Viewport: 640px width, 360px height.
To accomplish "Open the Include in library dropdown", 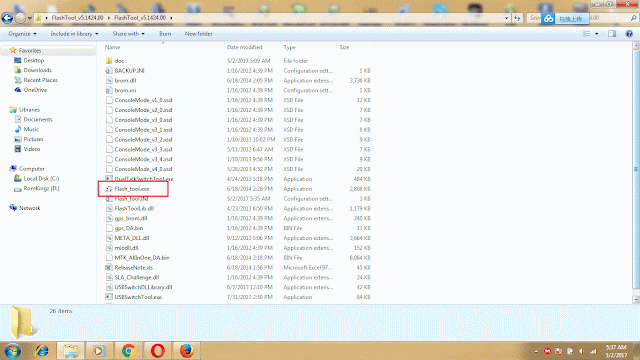I will 74,34.
